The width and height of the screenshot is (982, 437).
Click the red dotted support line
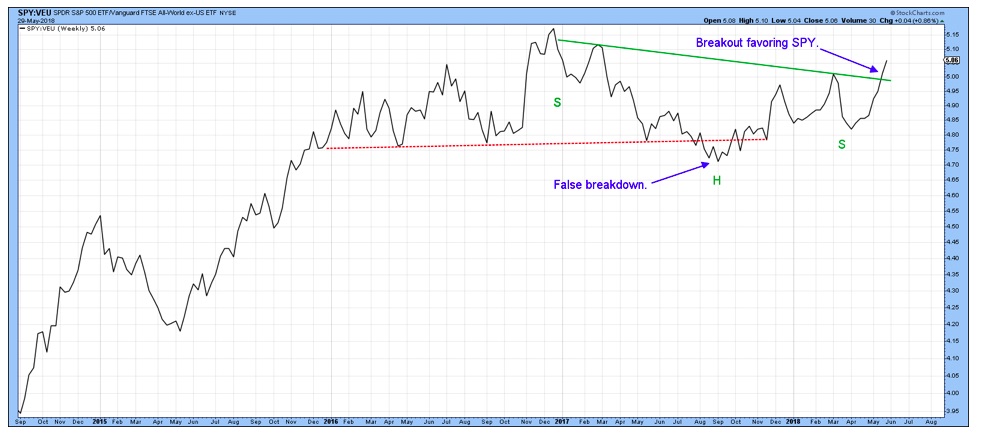(548, 144)
